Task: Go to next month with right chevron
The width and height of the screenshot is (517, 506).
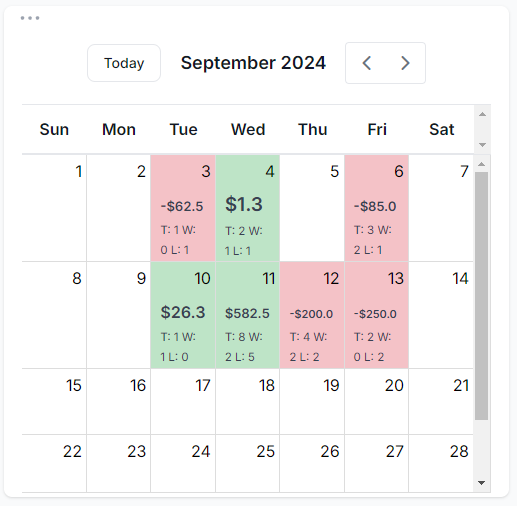Action: point(405,63)
